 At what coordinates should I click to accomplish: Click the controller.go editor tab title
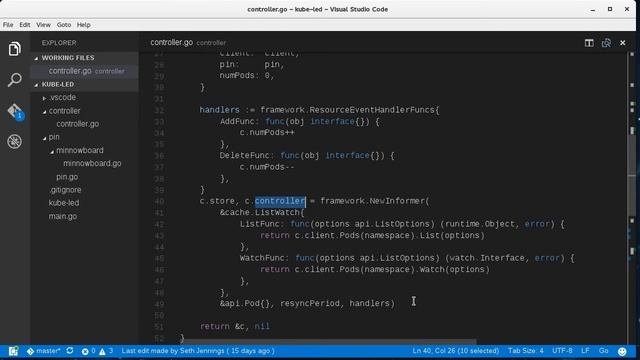pyautogui.click(x=171, y=42)
